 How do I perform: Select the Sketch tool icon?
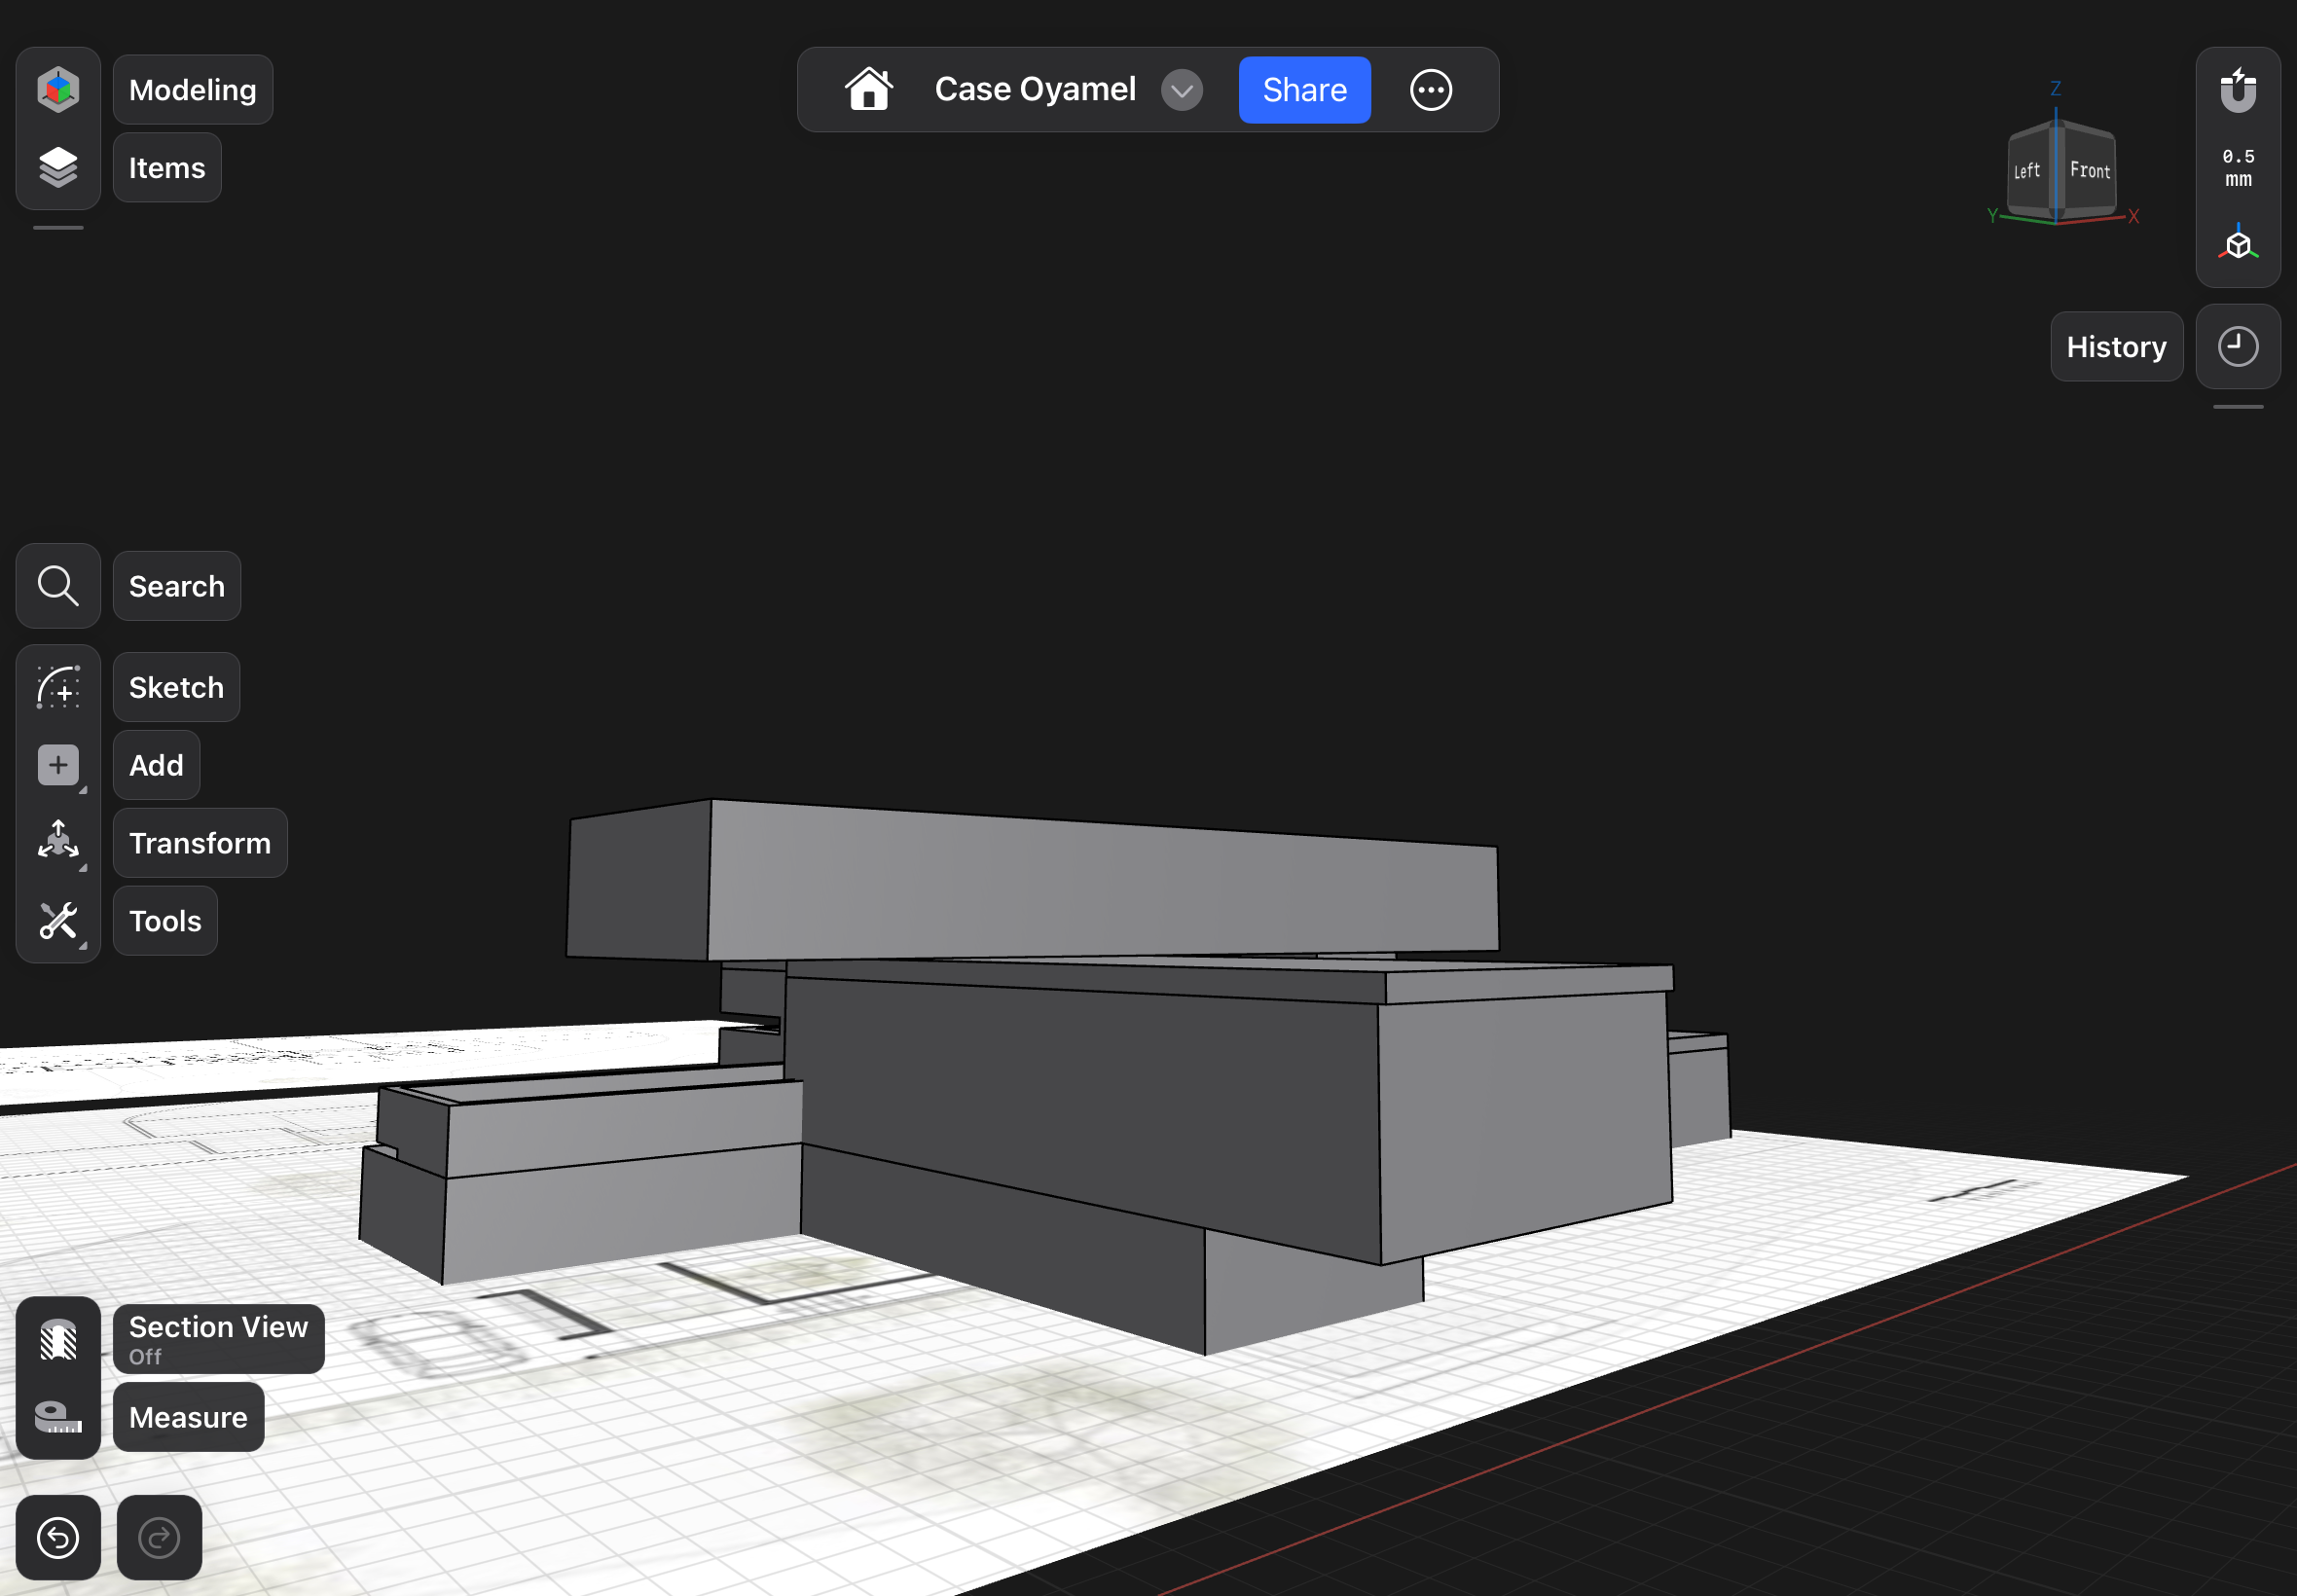[58, 687]
